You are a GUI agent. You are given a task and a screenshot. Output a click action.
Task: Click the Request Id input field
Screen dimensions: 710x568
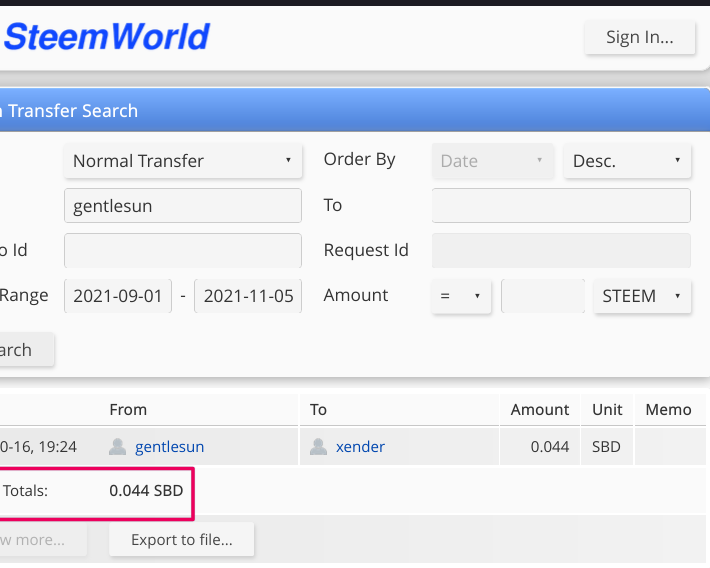pos(561,250)
